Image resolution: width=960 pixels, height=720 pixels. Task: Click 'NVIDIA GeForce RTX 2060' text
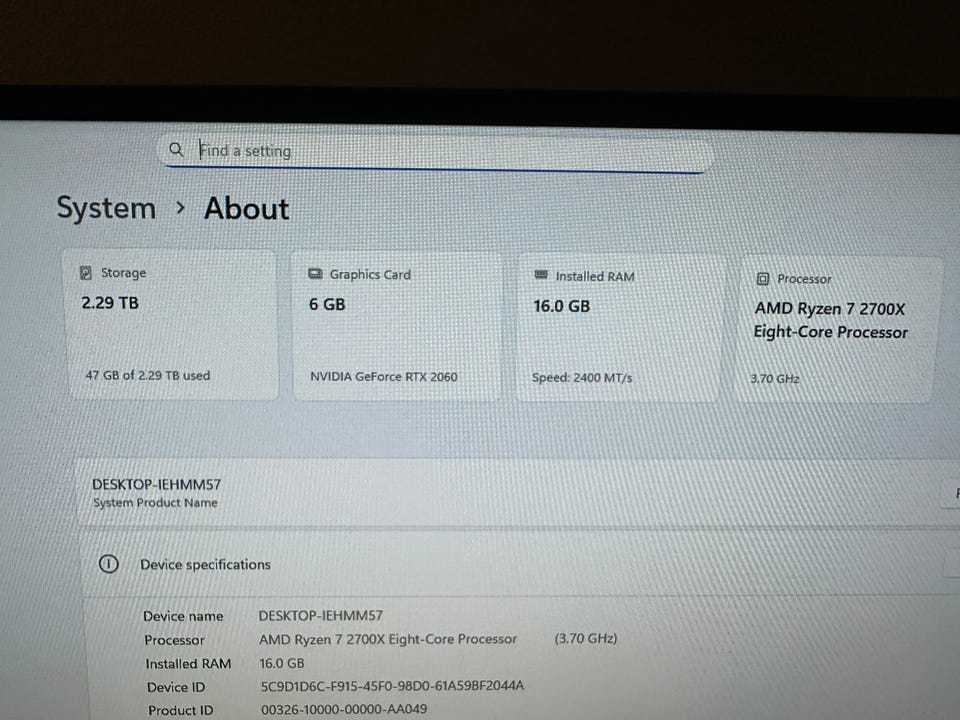384,377
